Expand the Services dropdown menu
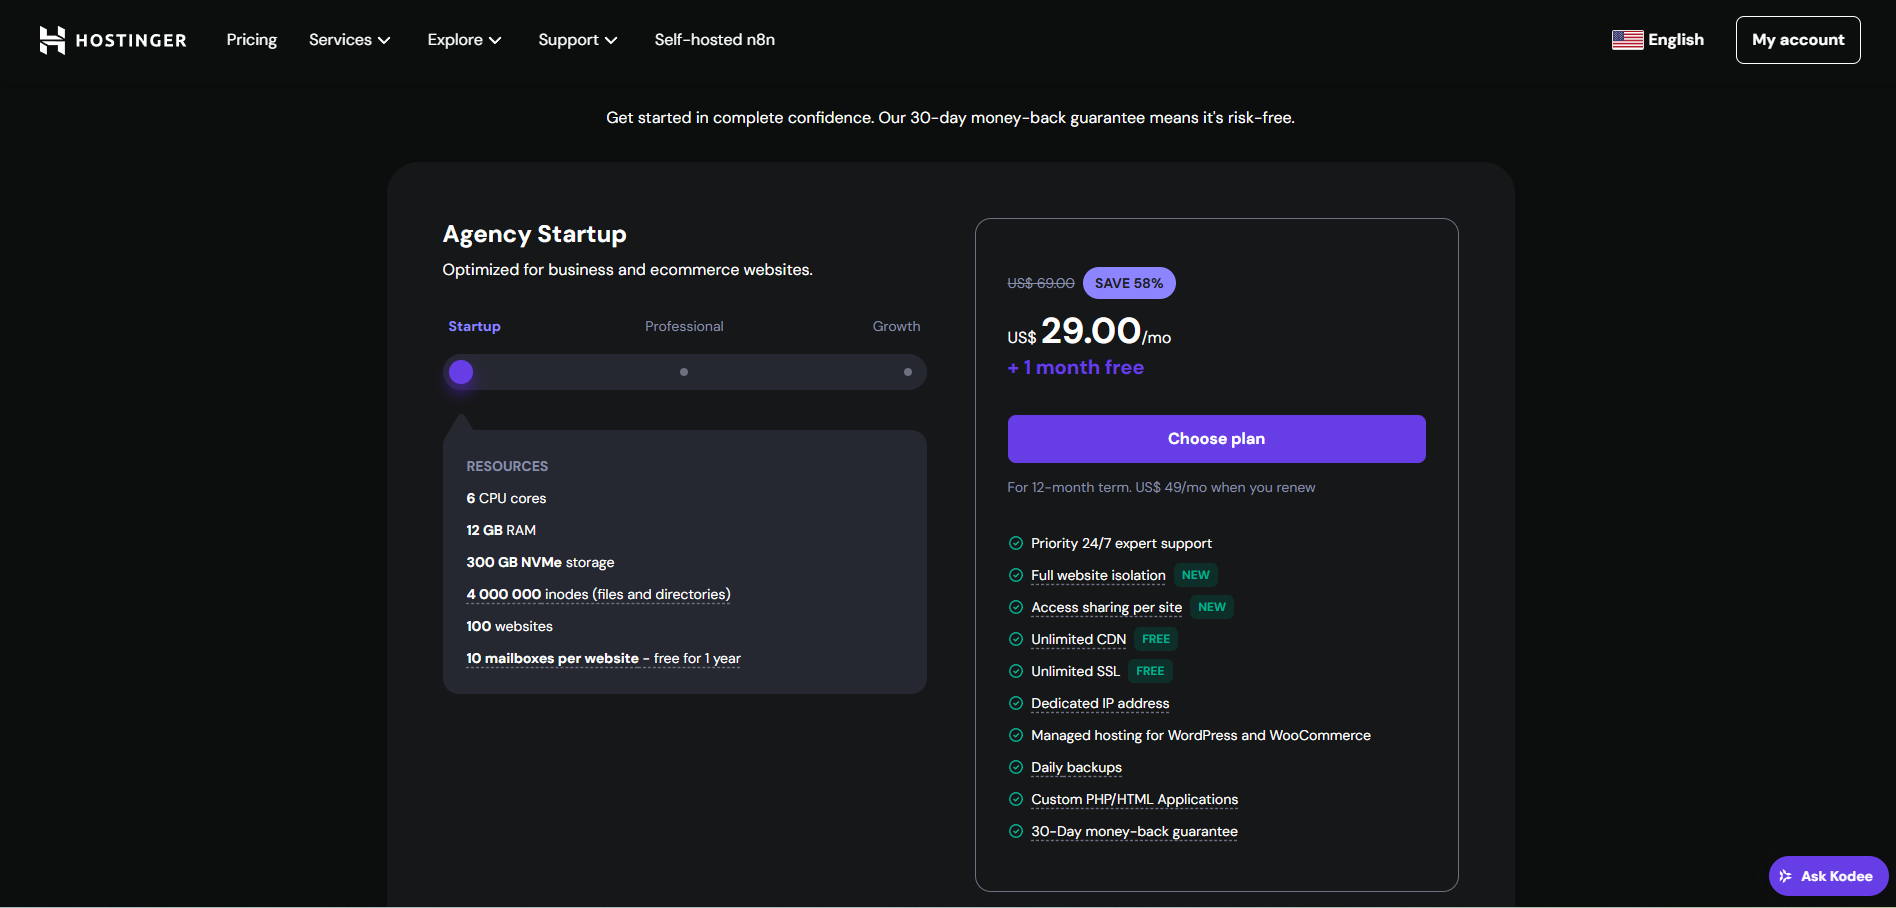1896x908 pixels. pyautogui.click(x=349, y=40)
